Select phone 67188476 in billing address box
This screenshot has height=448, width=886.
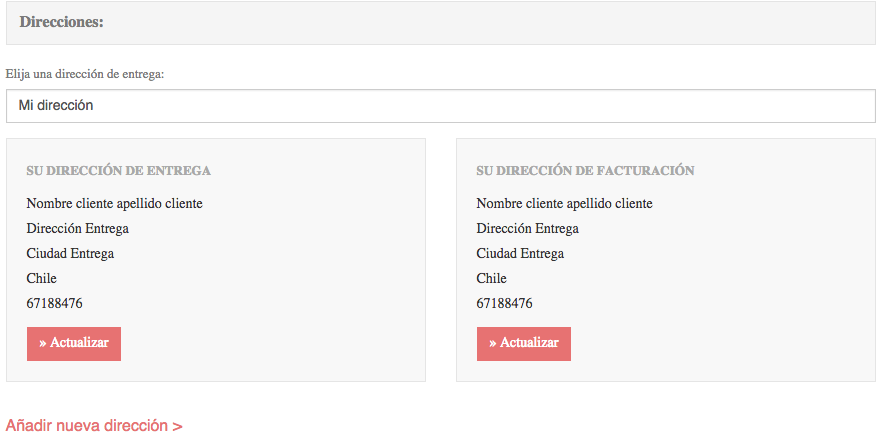pos(505,303)
